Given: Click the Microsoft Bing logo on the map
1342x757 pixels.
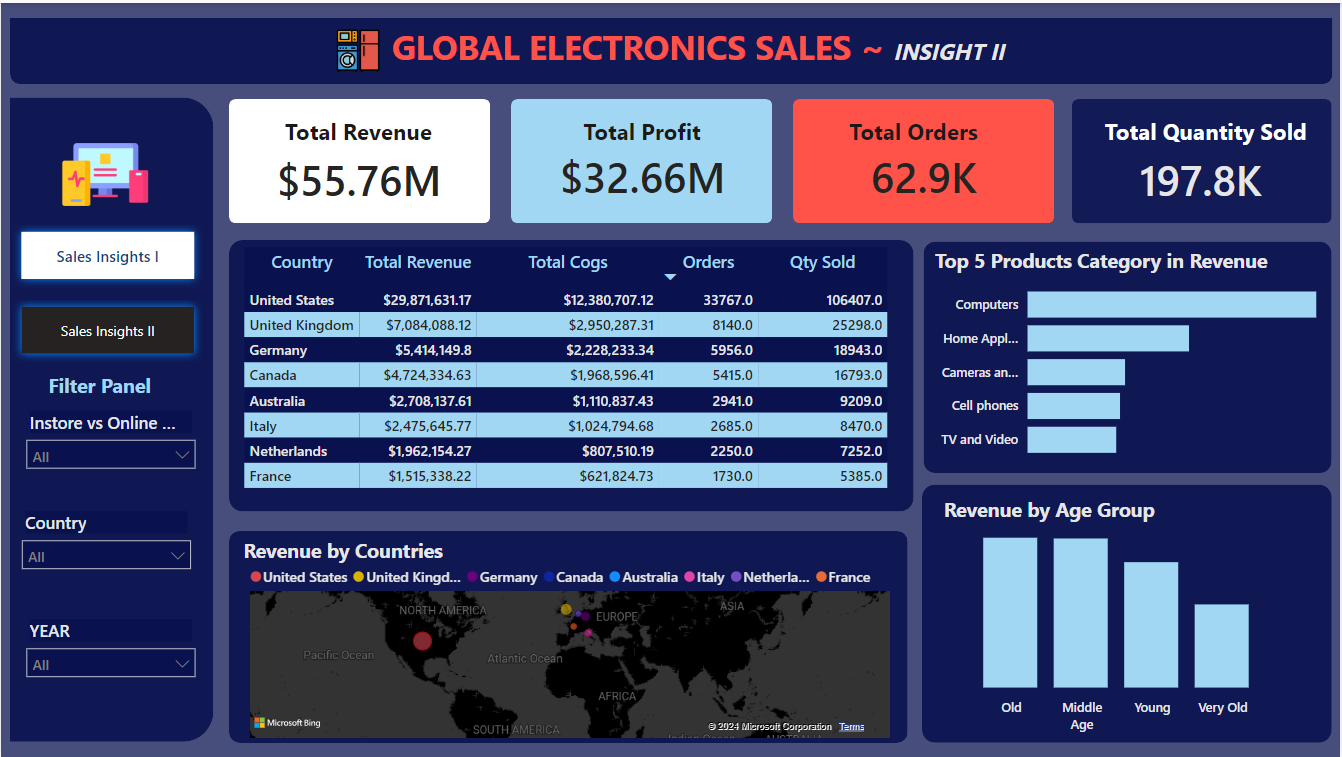Looking at the screenshot, I should pos(287,722).
